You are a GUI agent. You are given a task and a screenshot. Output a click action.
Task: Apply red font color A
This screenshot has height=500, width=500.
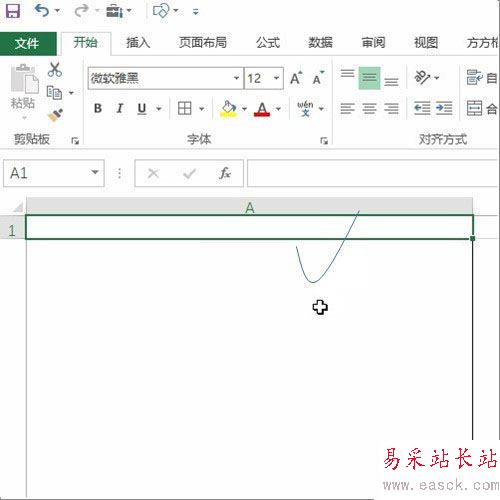coord(262,109)
